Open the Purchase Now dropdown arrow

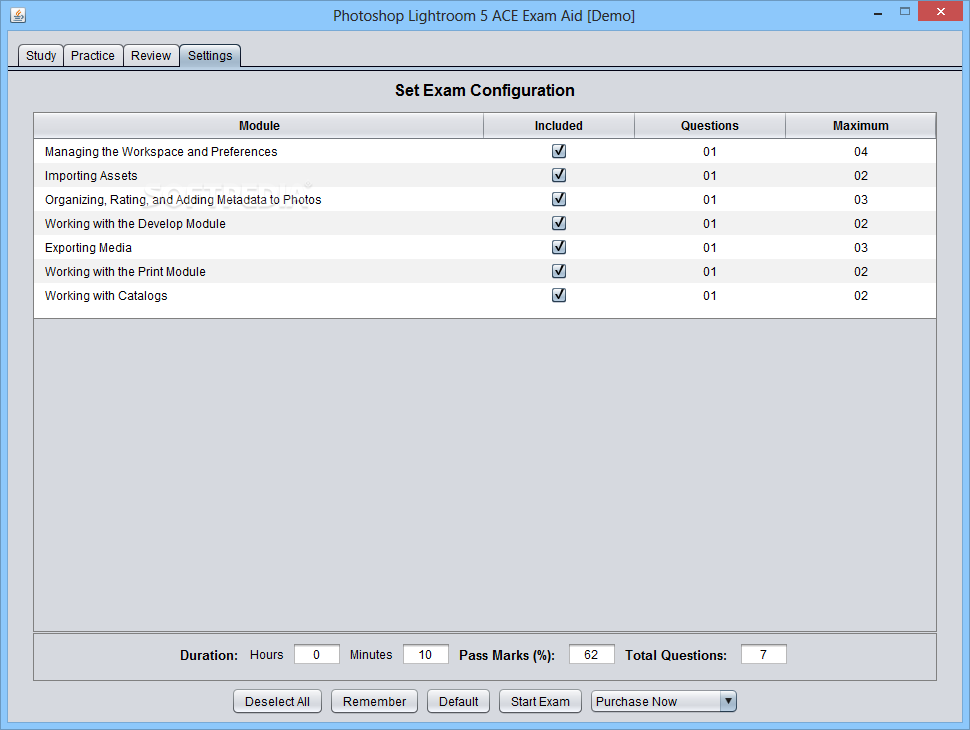728,701
